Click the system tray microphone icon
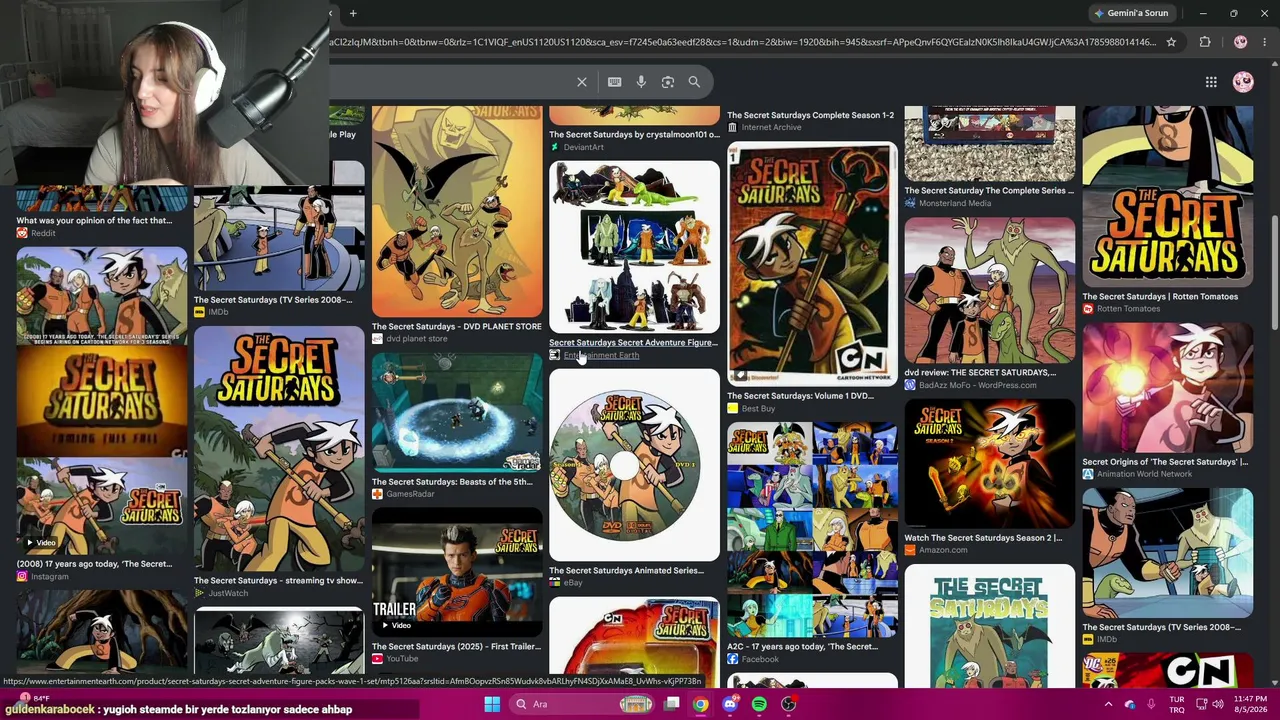This screenshot has height=720, width=1280. tap(1150, 704)
